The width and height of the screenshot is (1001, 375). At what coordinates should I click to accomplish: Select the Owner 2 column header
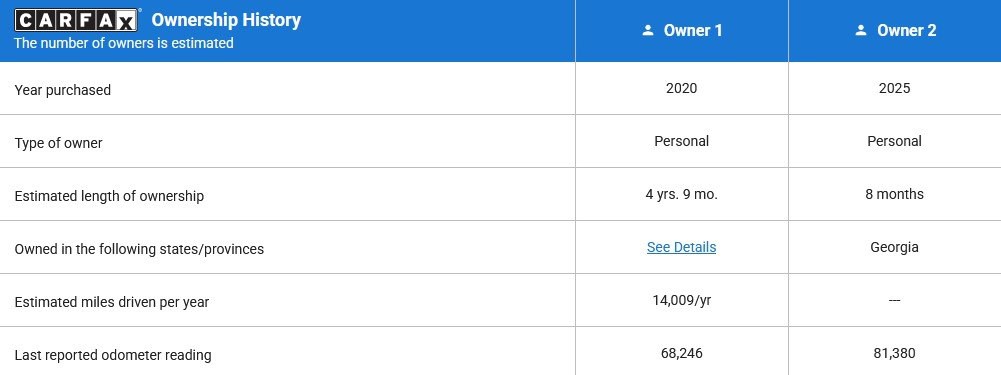[x=895, y=31]
